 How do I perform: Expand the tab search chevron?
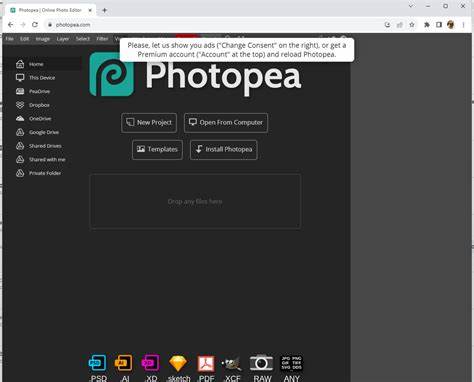click(411, 6)
